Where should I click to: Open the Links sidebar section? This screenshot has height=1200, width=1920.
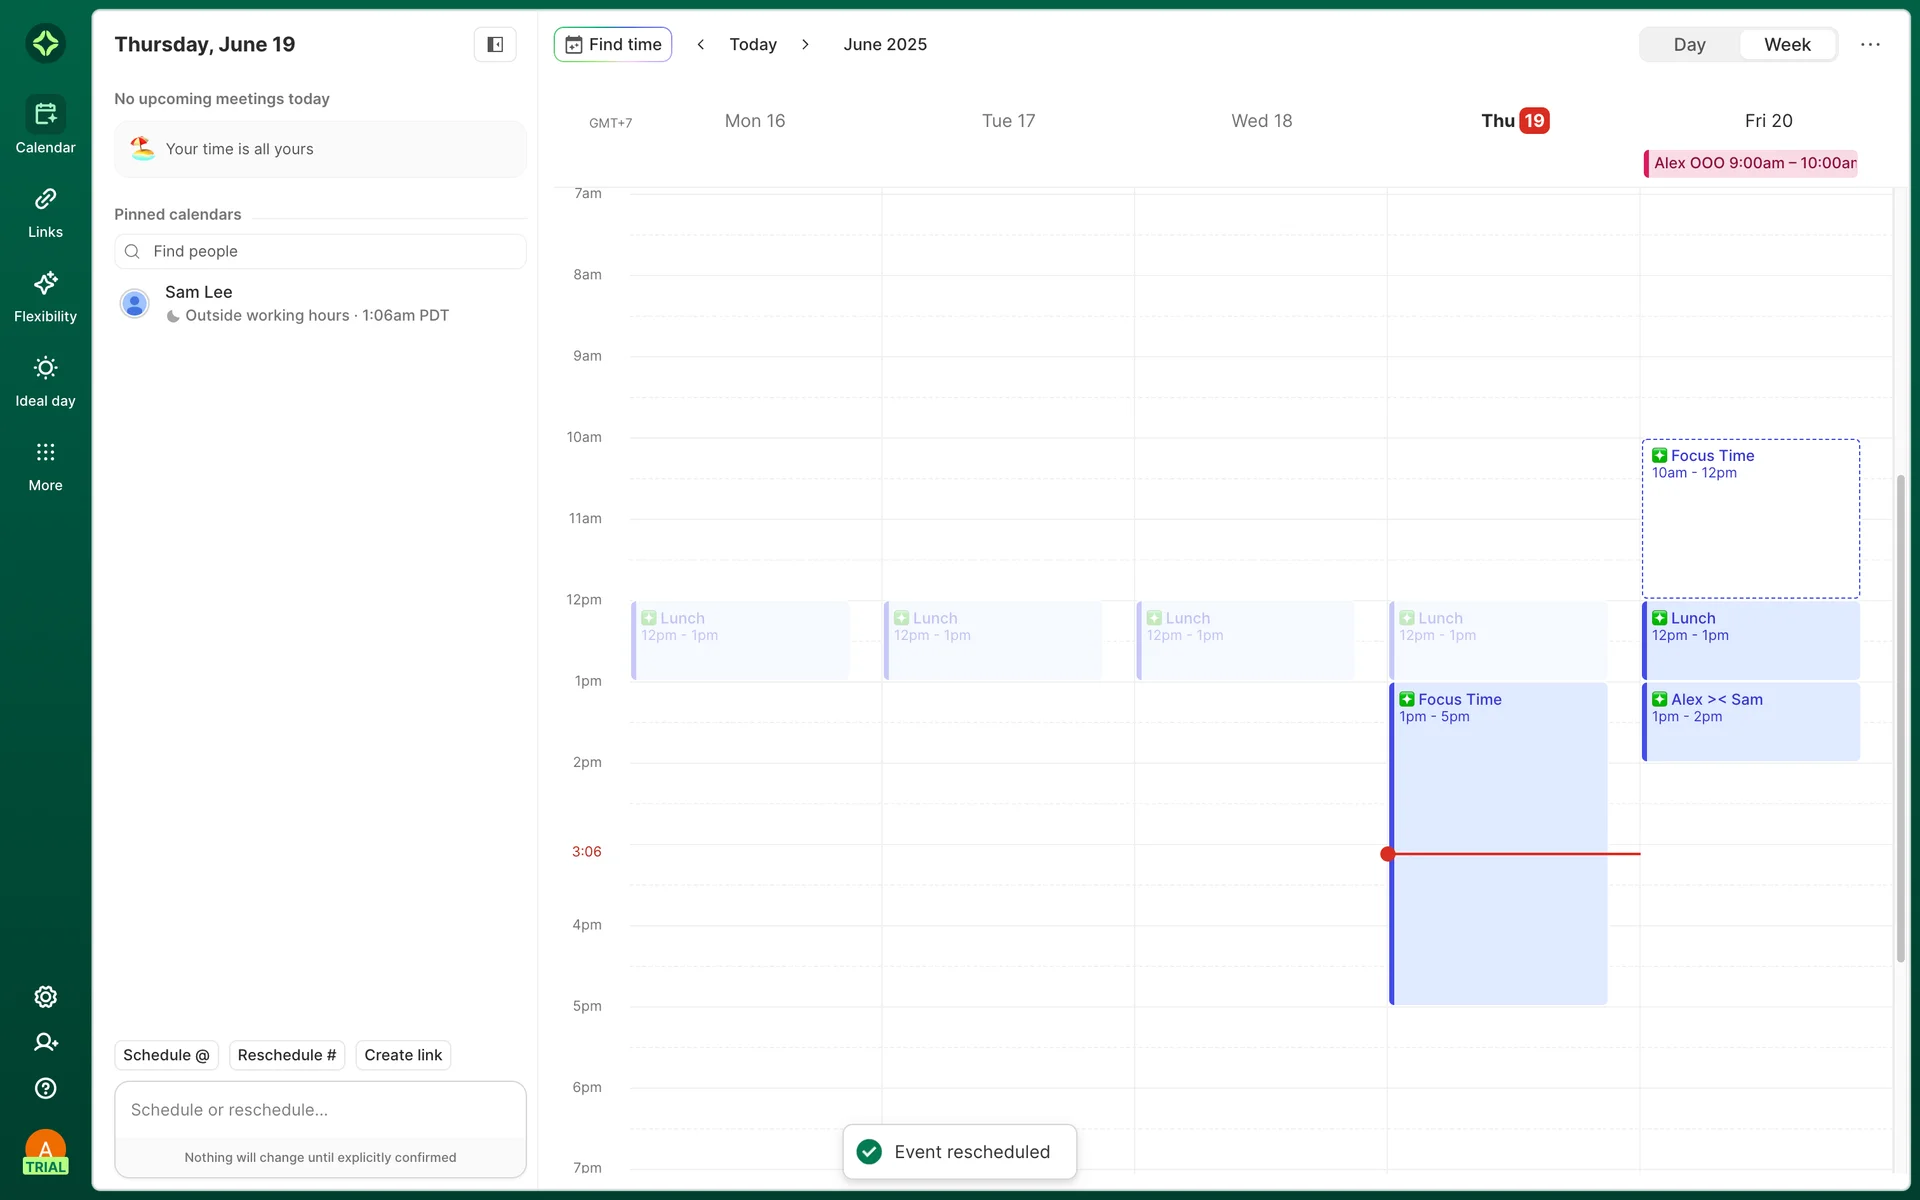point(45,212)
